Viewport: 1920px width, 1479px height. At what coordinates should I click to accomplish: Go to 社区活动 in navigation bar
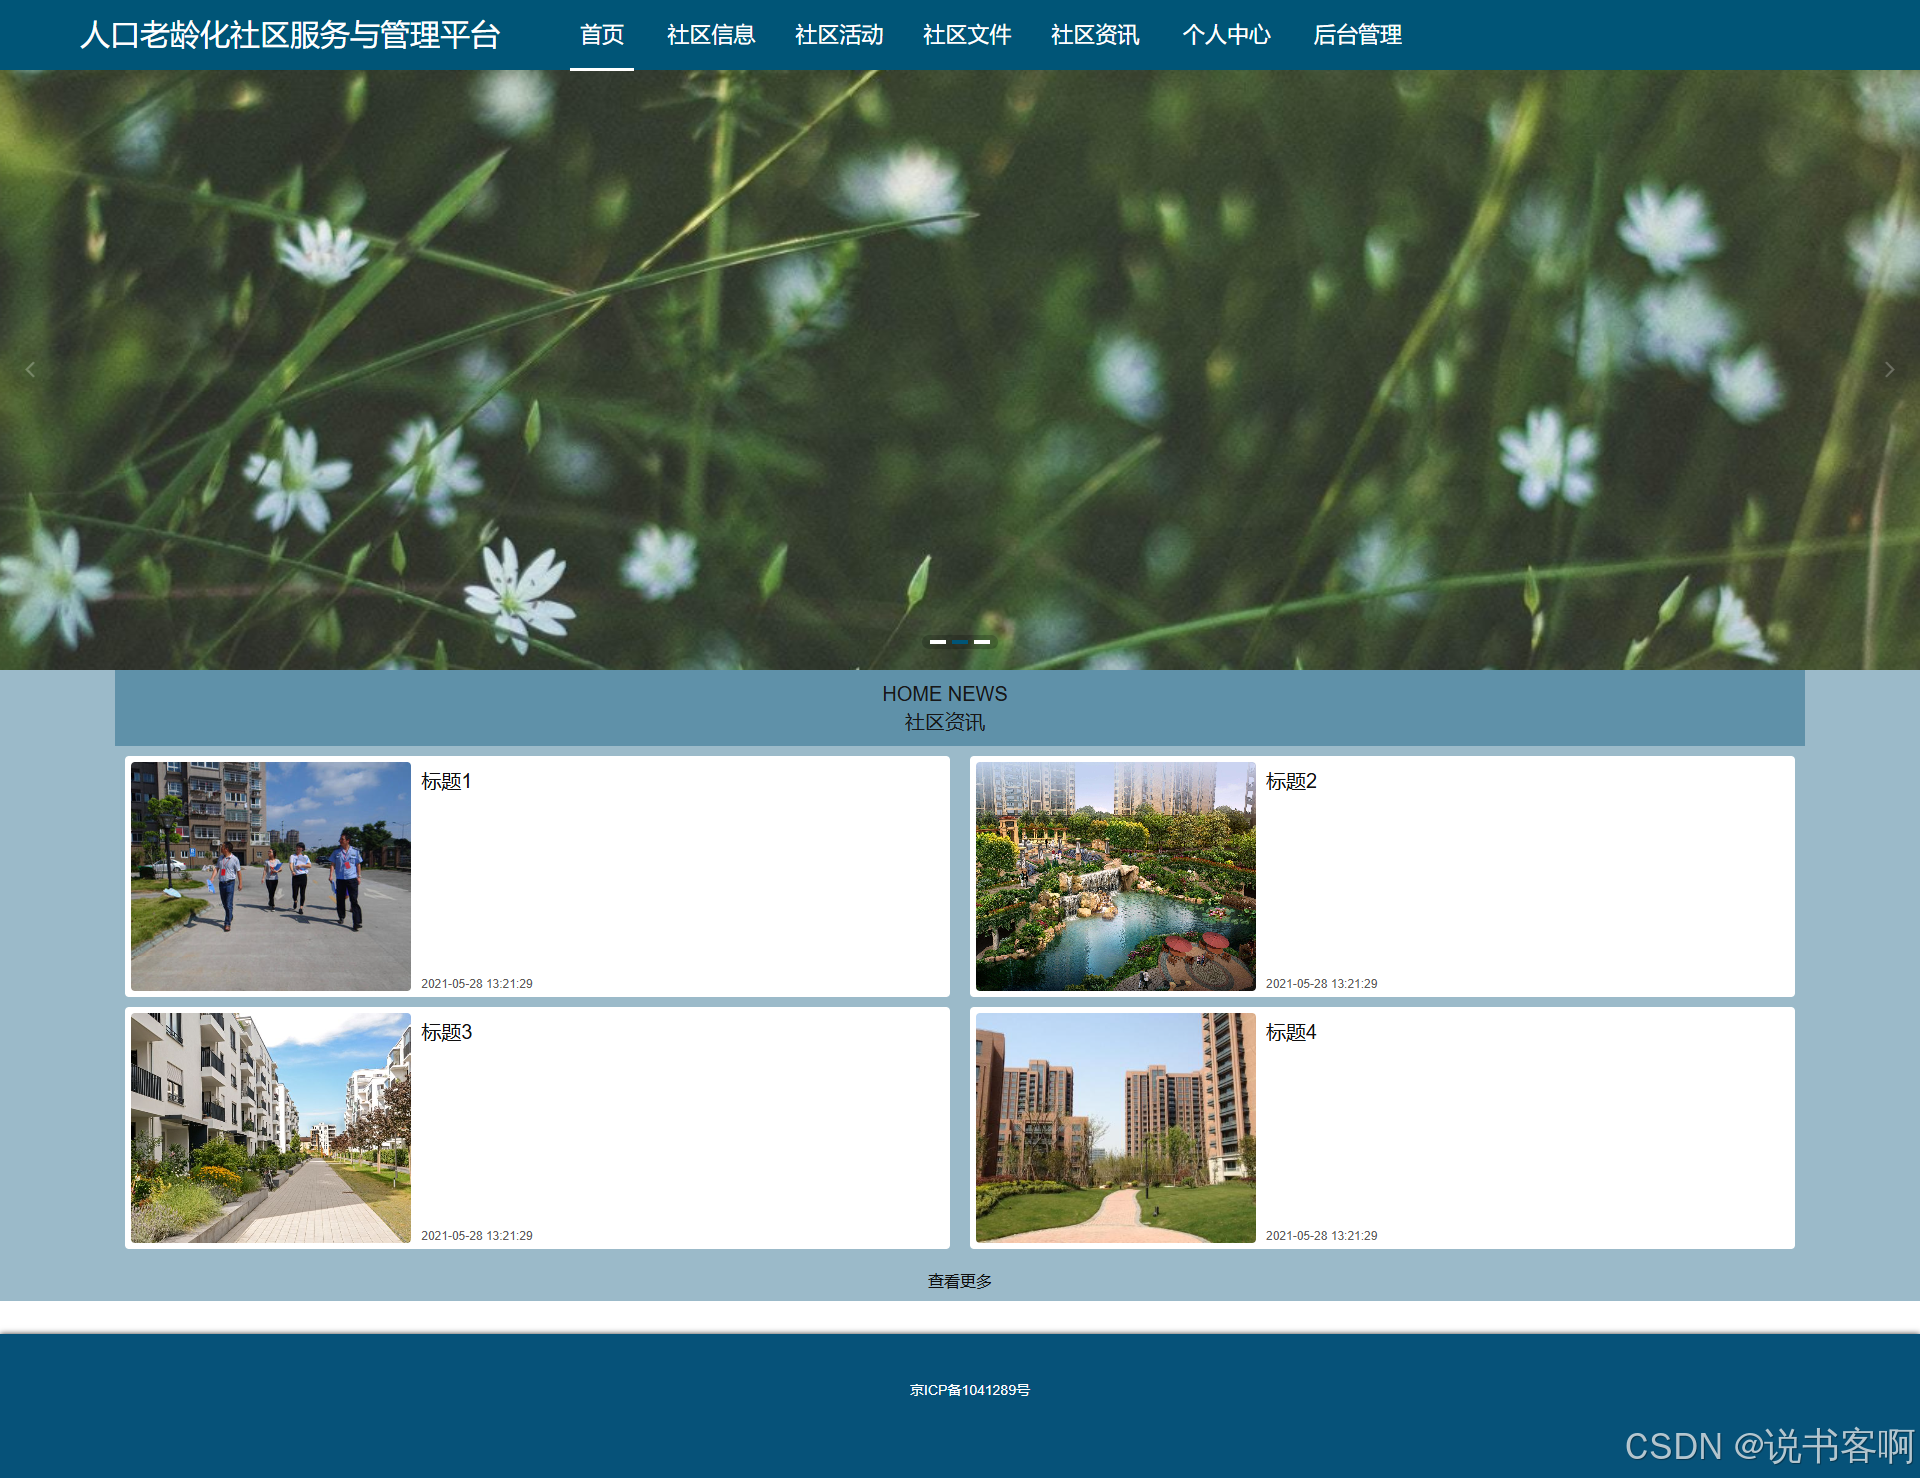click(x=839, y=35)
